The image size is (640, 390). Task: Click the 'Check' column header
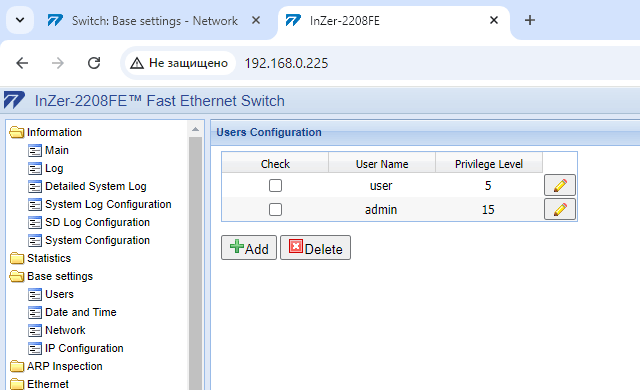point(275,164)
